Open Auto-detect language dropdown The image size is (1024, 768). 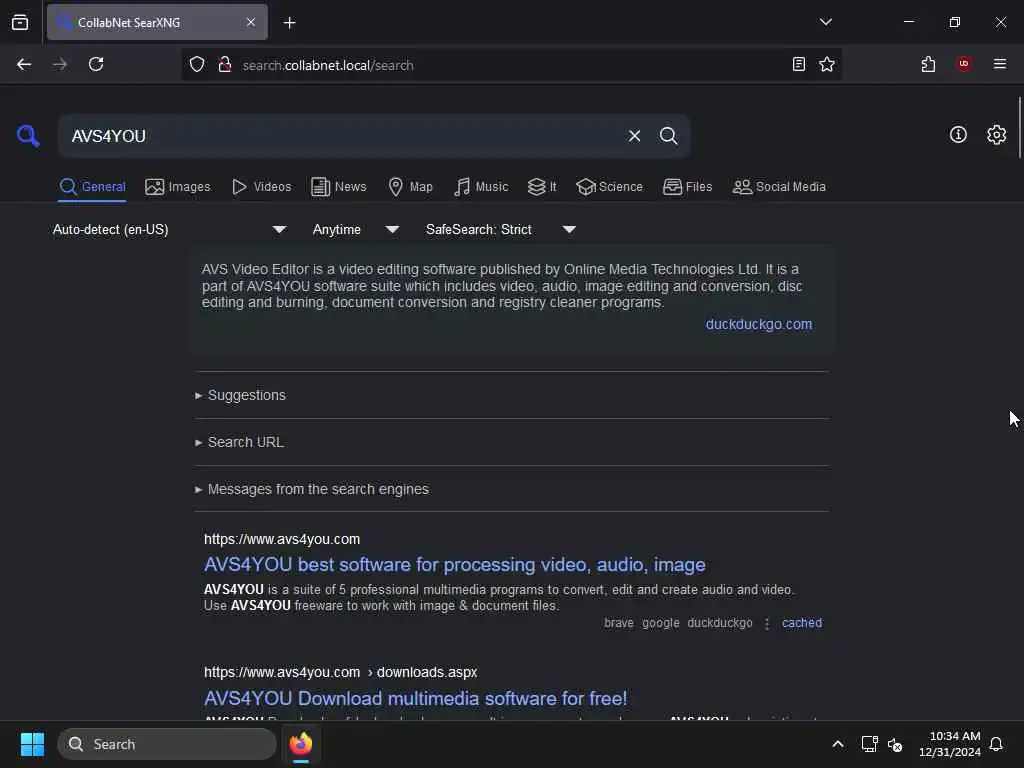(170, 229)
